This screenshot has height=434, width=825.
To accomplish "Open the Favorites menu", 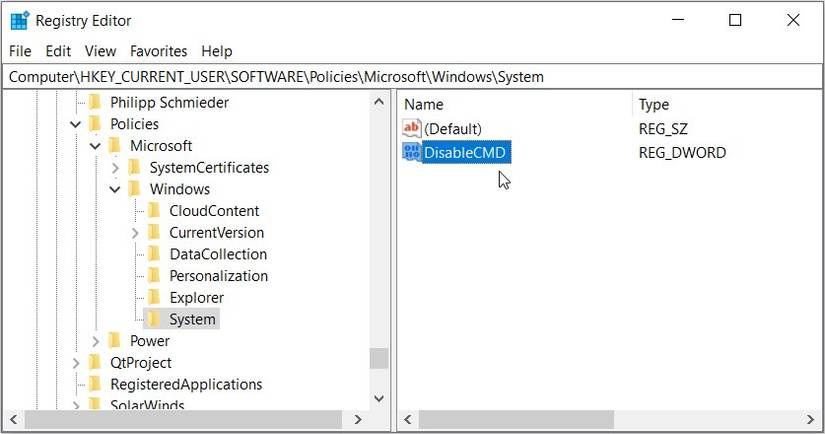I will tap(158, 51).
